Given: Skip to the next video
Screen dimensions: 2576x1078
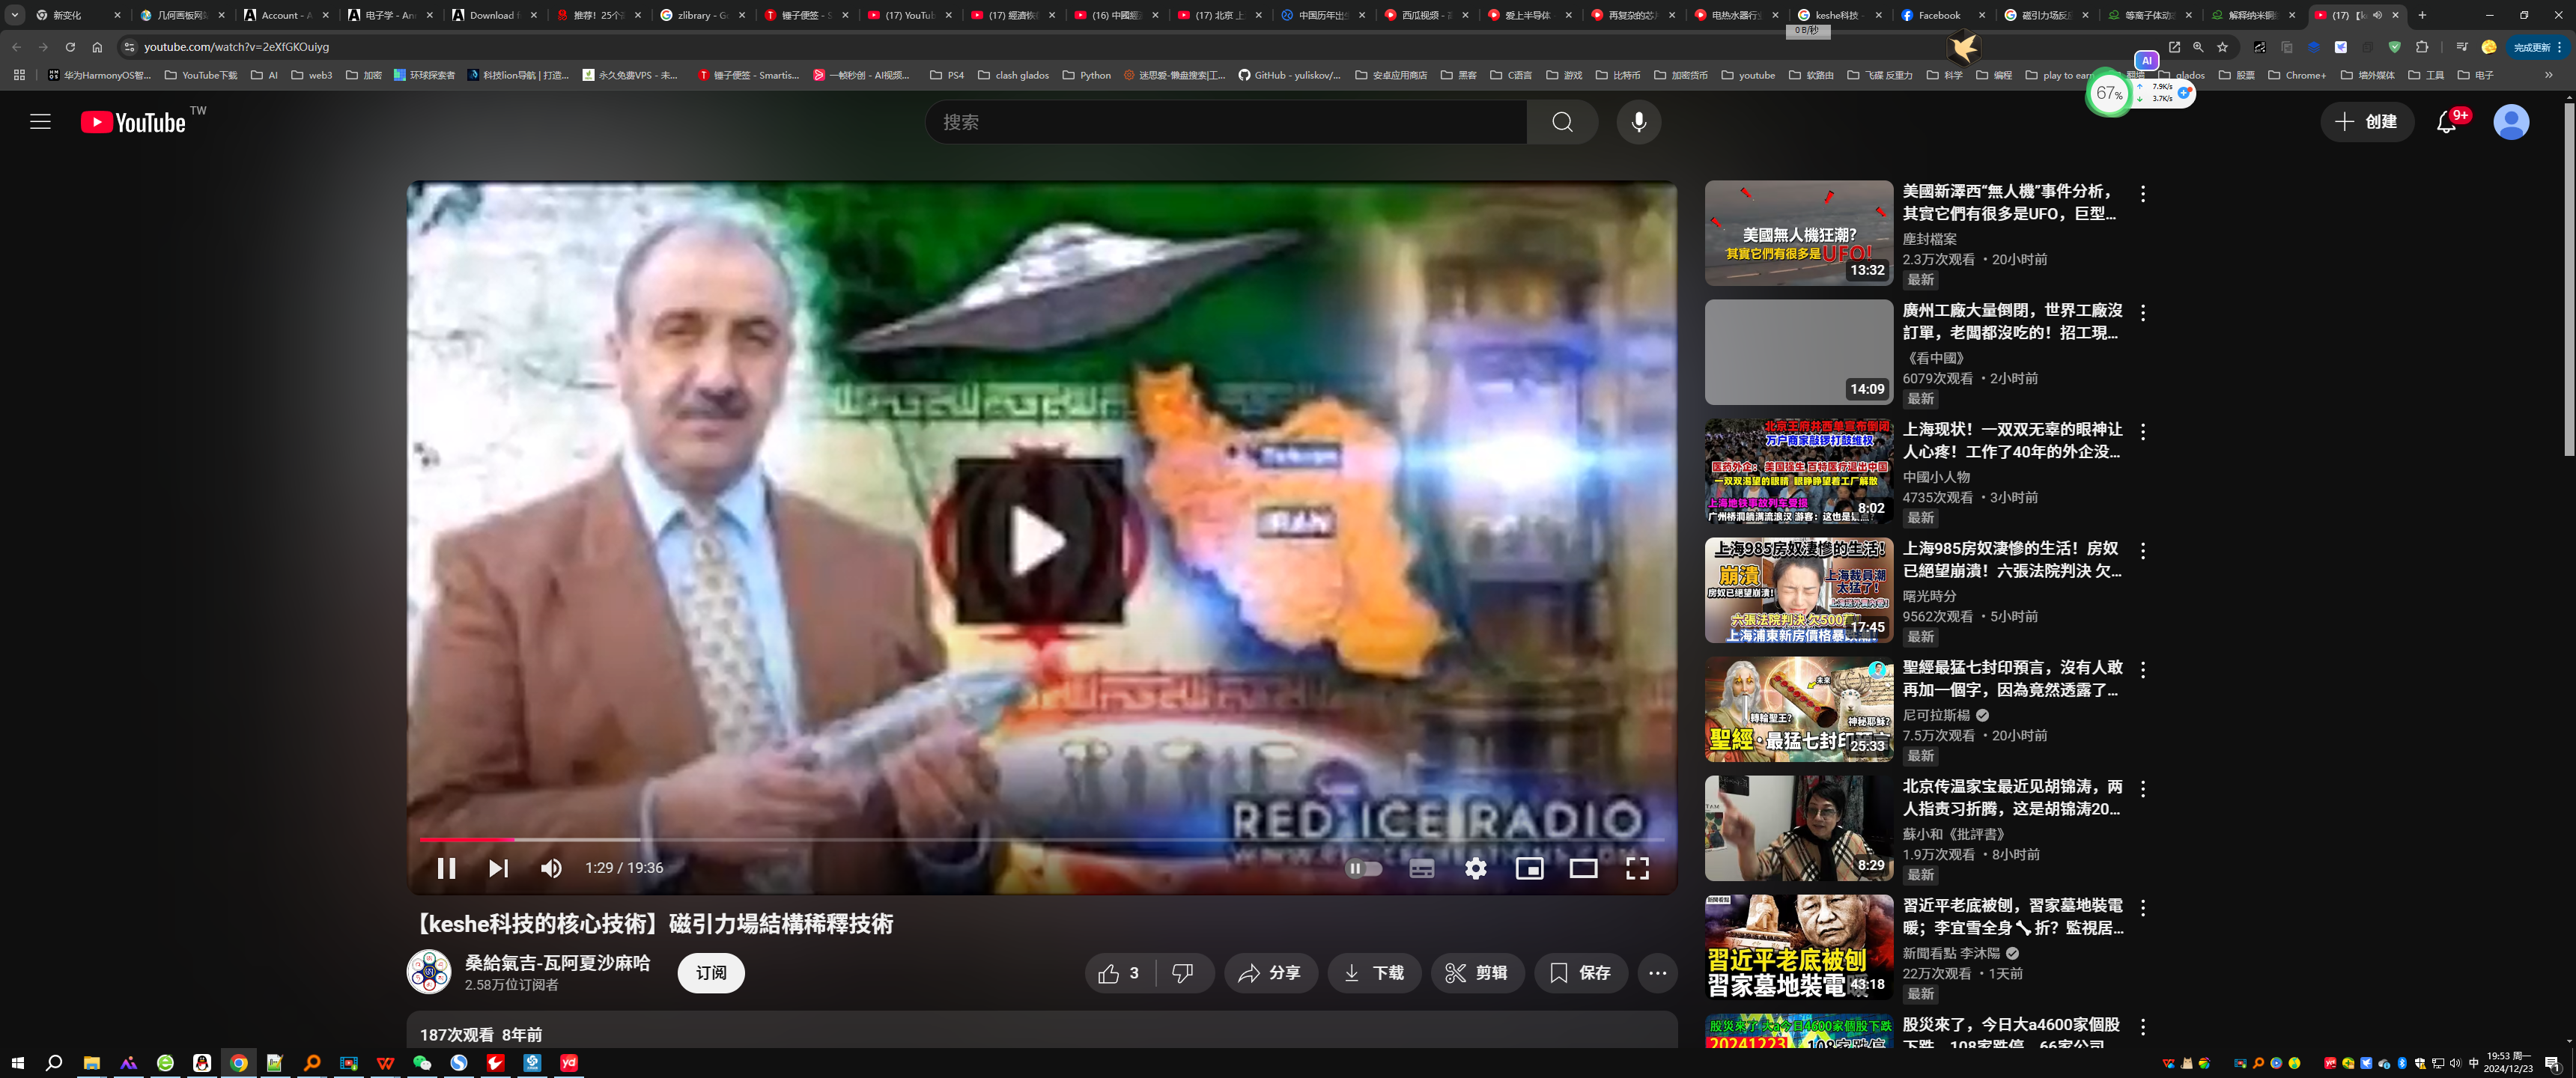Looking at the screenshot, I should click(498, 868).
